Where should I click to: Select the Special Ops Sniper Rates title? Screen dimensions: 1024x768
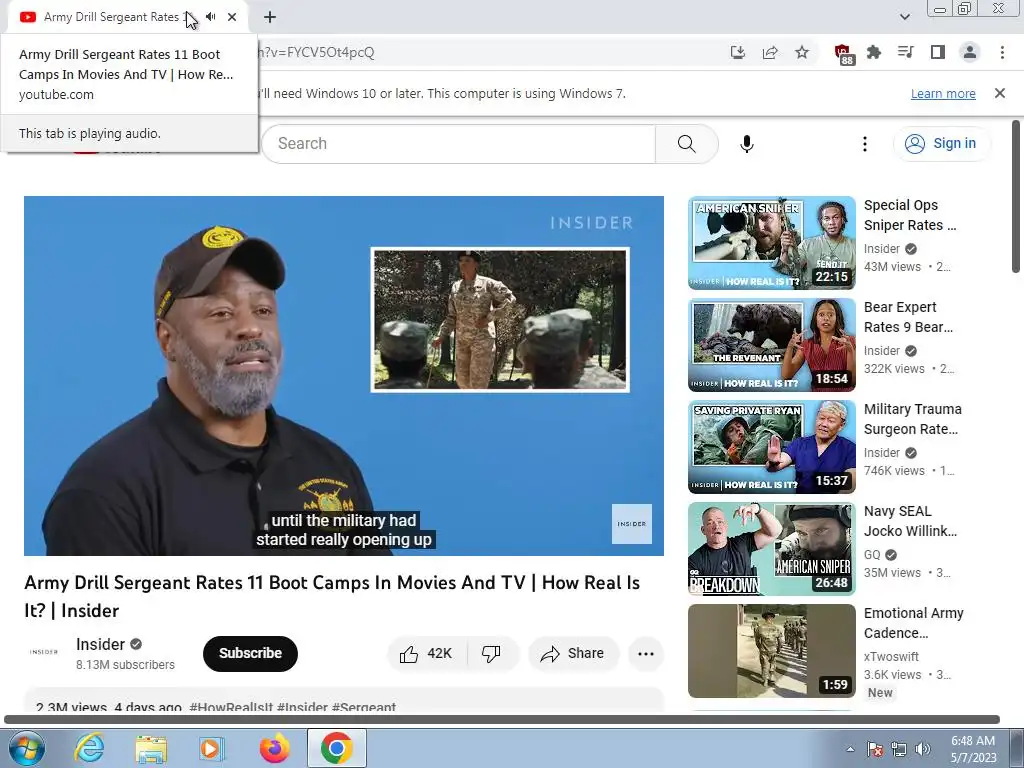pyautogui.click(x=910, y=215)
